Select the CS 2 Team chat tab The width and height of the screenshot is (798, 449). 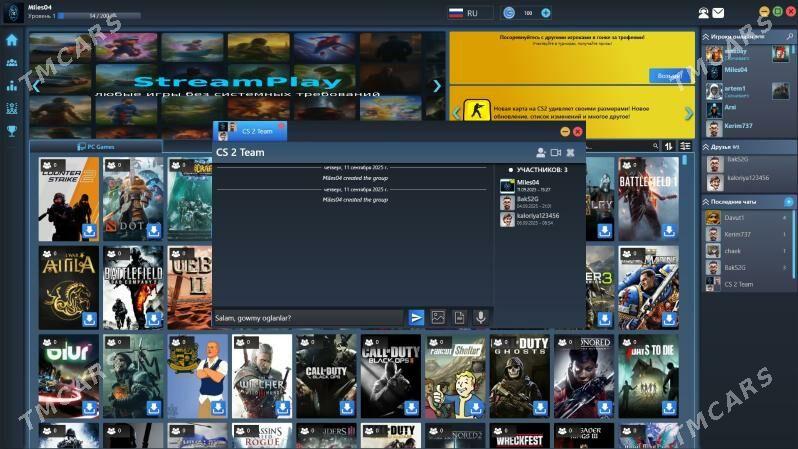[x=250, y=131]
